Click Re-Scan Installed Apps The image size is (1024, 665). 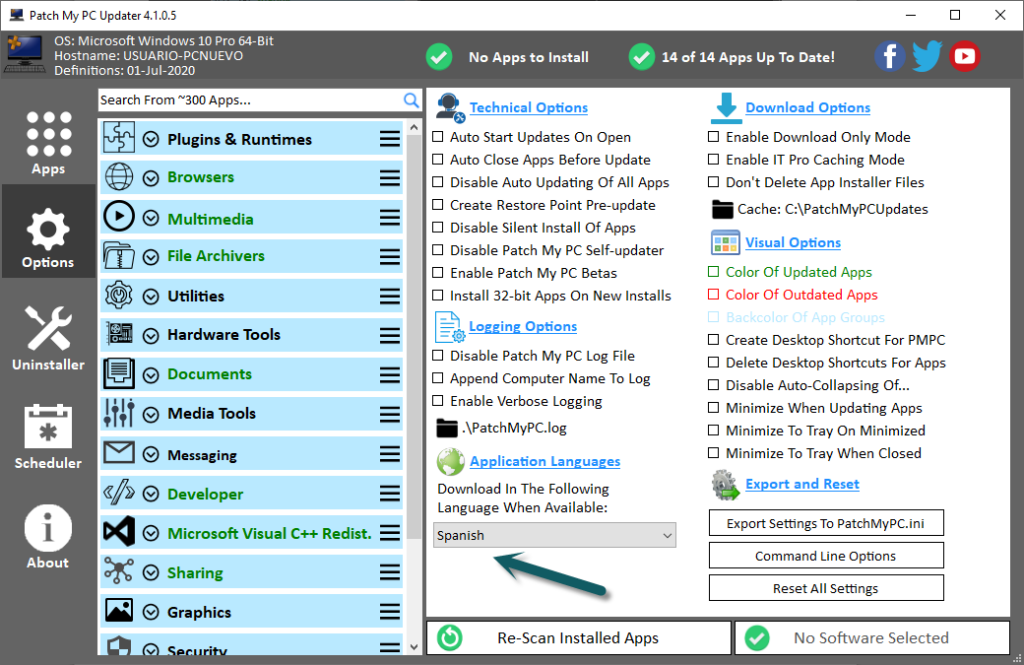click(x=579, y=638)
